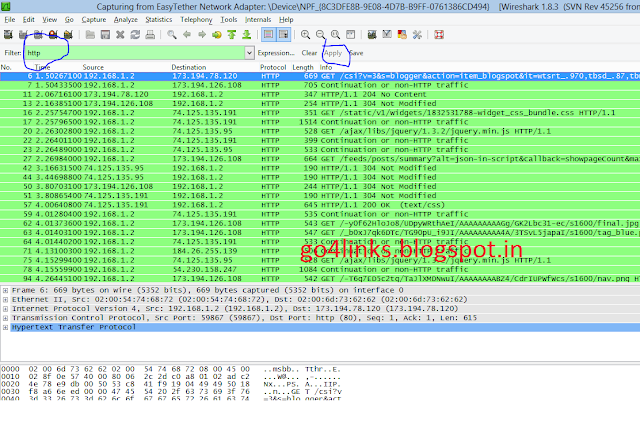The width and height of the screenshot is (640, 432).
Task: Save the capture file icon
Action: click(105, 35)
